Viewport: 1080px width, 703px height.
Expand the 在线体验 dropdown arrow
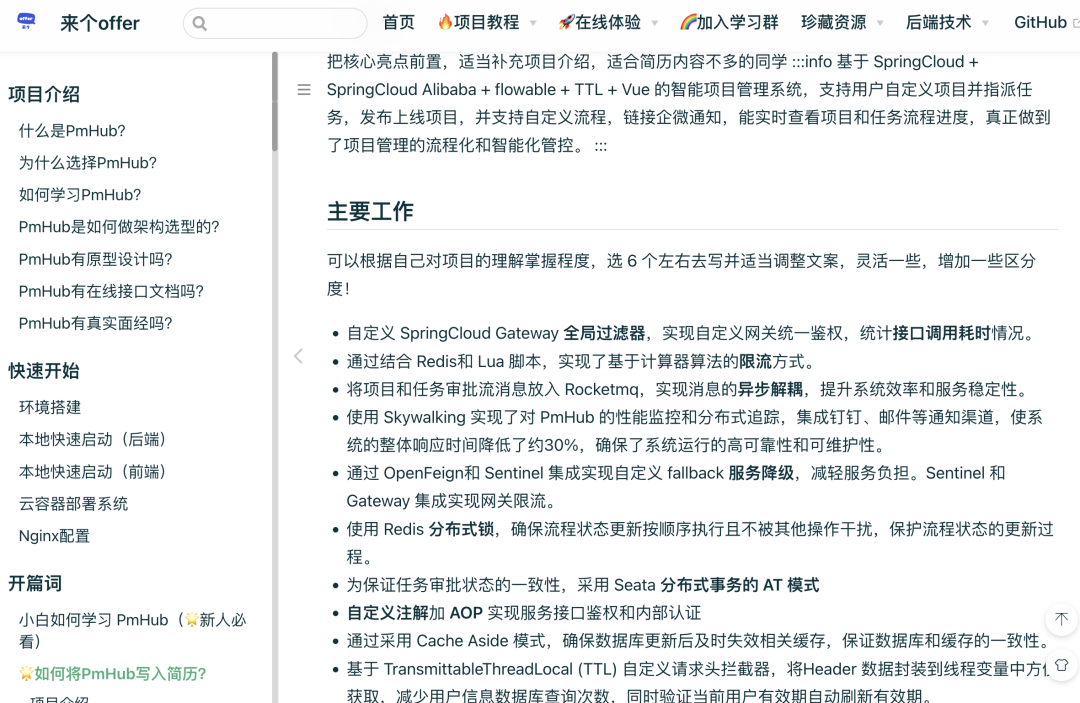pyautogui.click(x=654, y=23)
